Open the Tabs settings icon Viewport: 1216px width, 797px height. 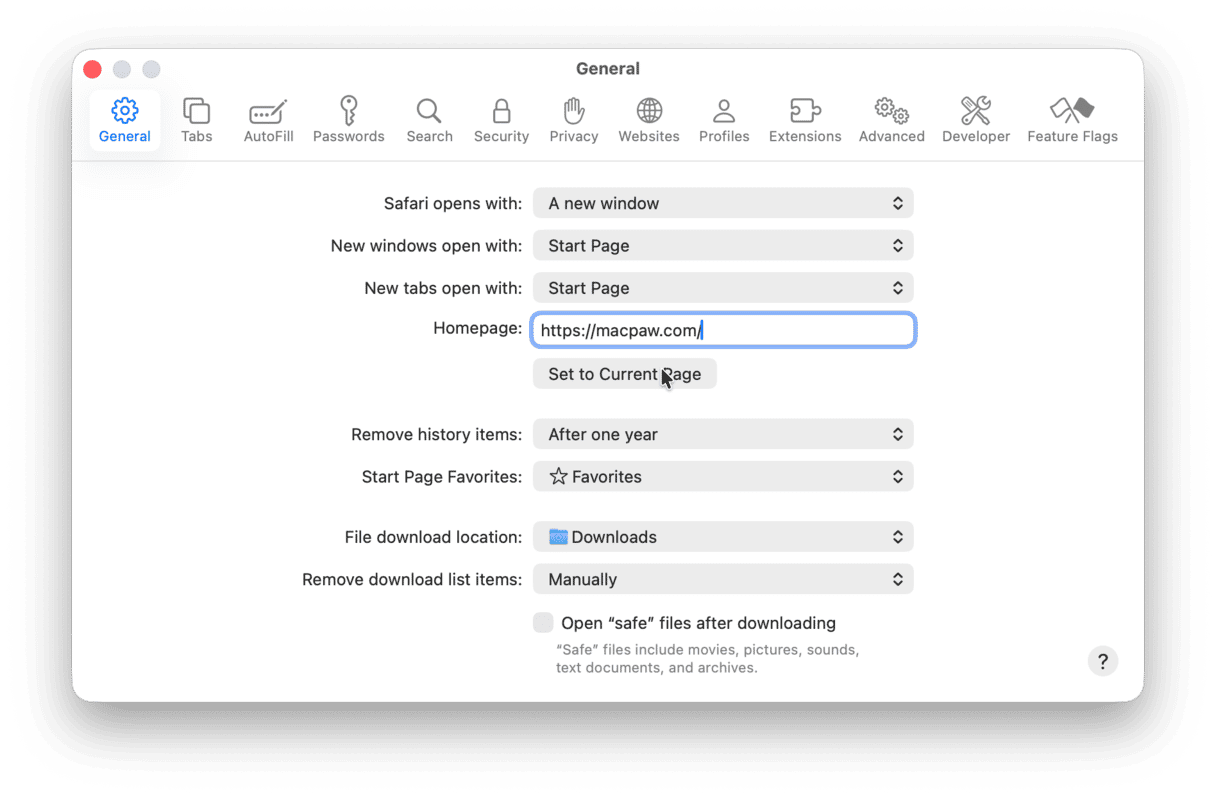point(196,120)
